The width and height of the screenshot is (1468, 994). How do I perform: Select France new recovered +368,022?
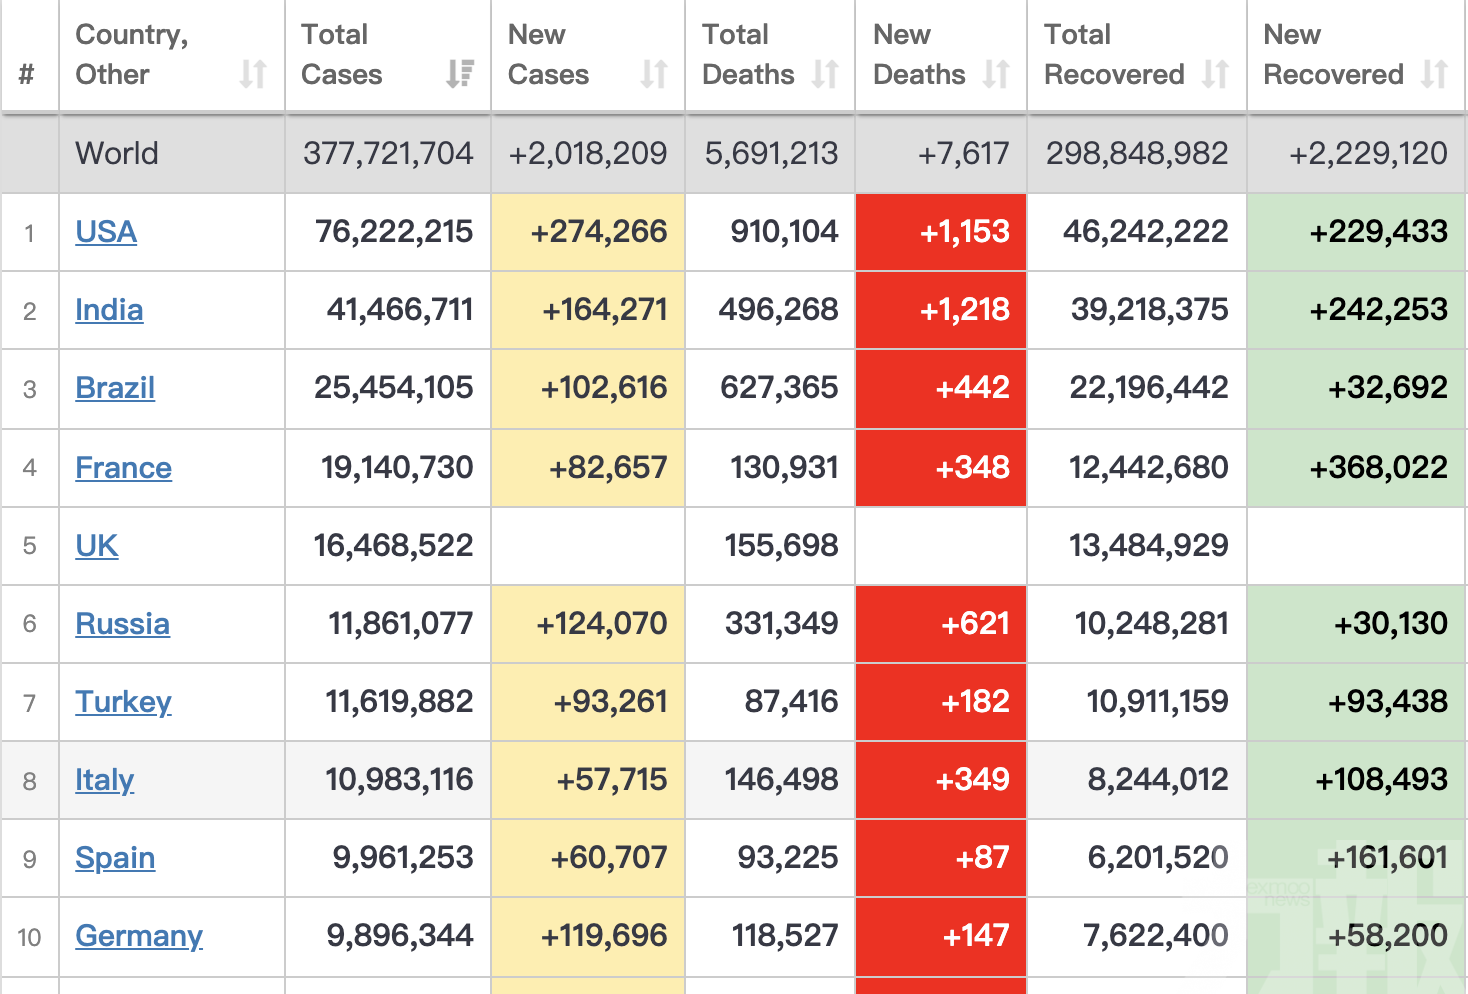tap(1379, 468)
